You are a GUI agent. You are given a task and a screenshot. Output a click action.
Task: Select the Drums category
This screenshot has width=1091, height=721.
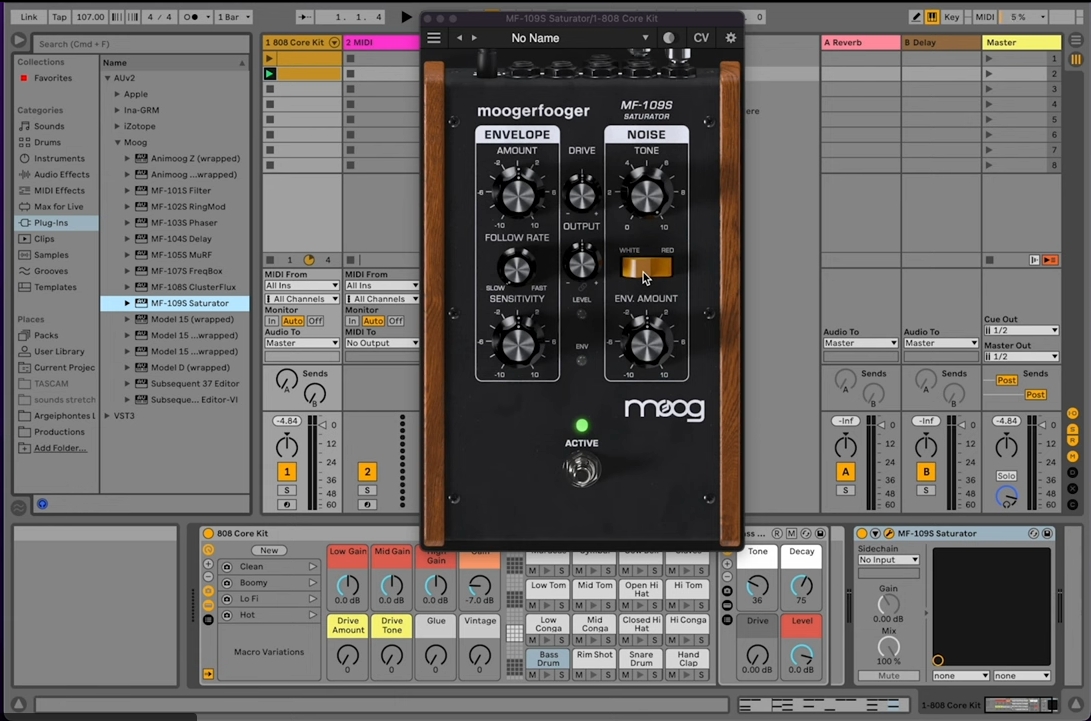coord(47,142)
